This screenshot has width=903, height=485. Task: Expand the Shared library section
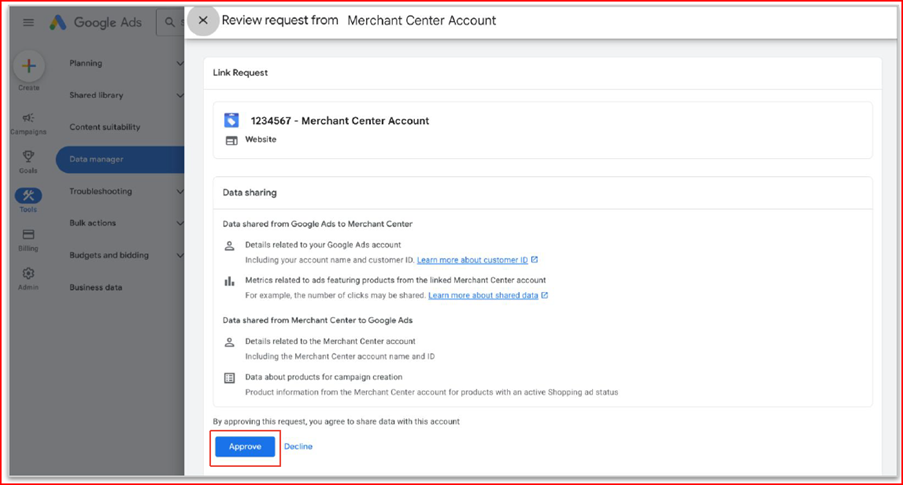(x=179, y=95)
